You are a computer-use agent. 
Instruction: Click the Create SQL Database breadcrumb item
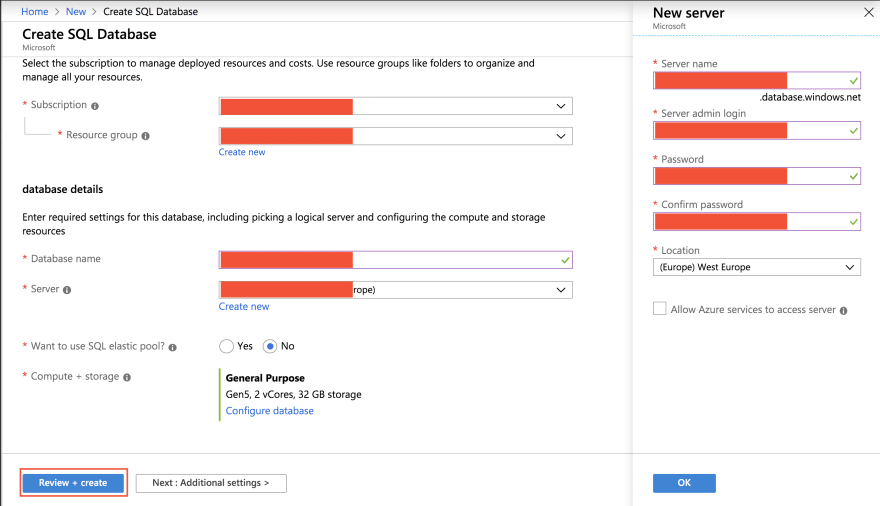(x=150, y=11)
